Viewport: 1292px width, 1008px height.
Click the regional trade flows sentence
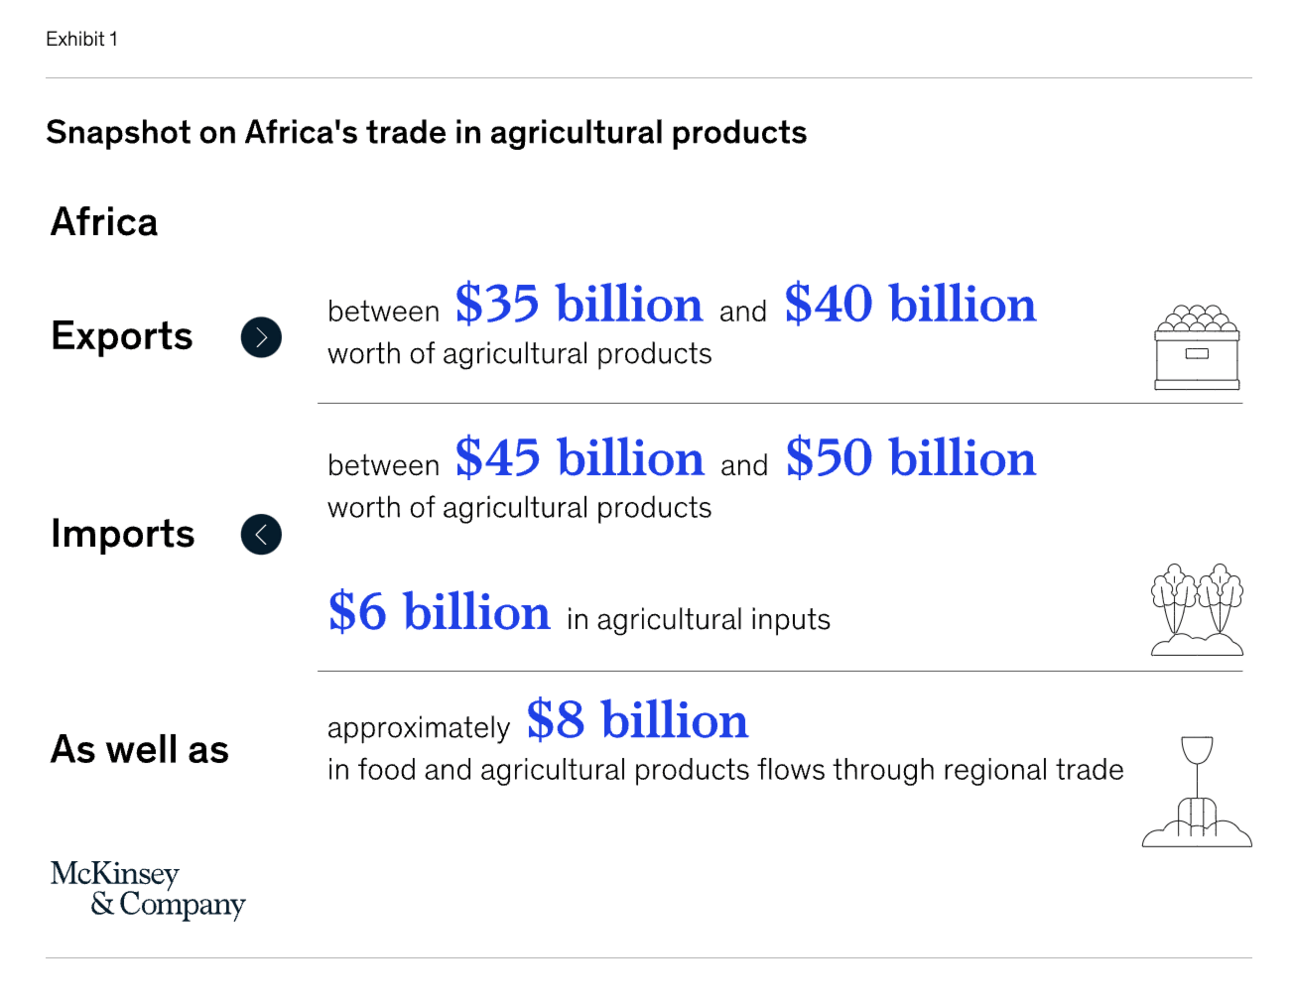point(725,770)
